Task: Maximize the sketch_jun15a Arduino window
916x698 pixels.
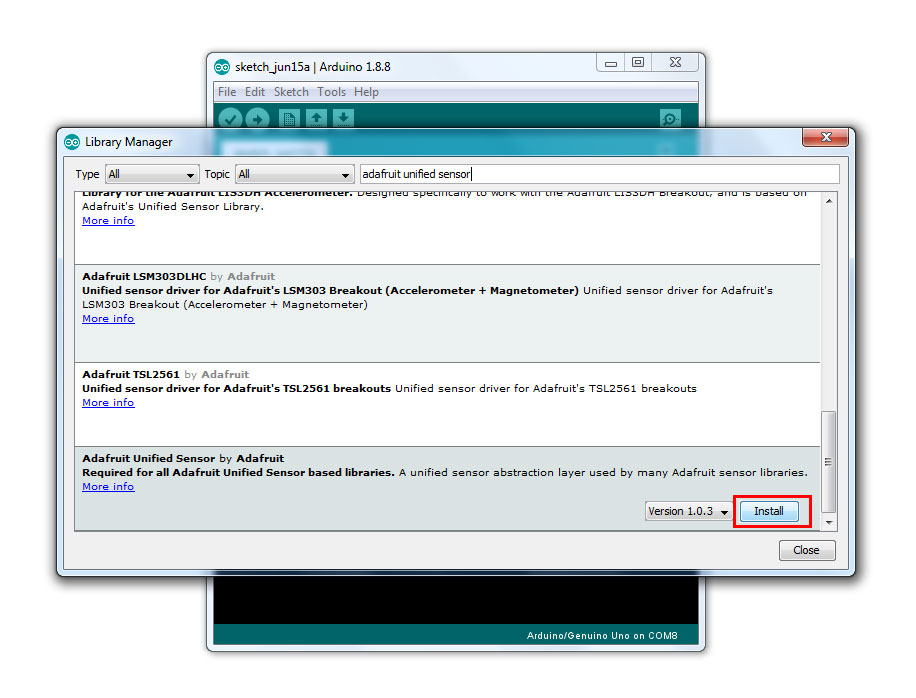Action: [638, 62]
